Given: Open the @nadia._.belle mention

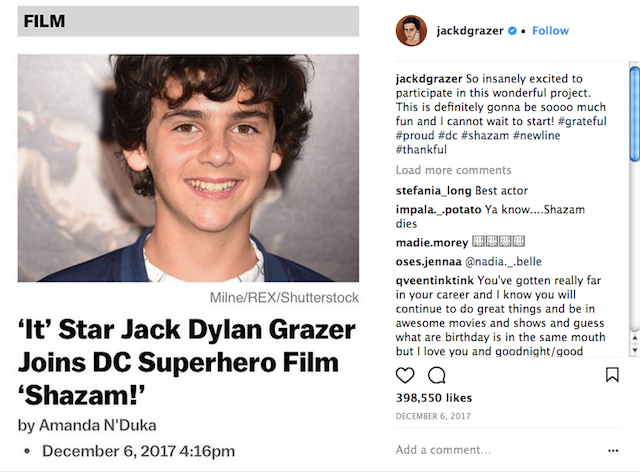Looking at the screenshot, I should pyautogui.click(x=496, y=261).
